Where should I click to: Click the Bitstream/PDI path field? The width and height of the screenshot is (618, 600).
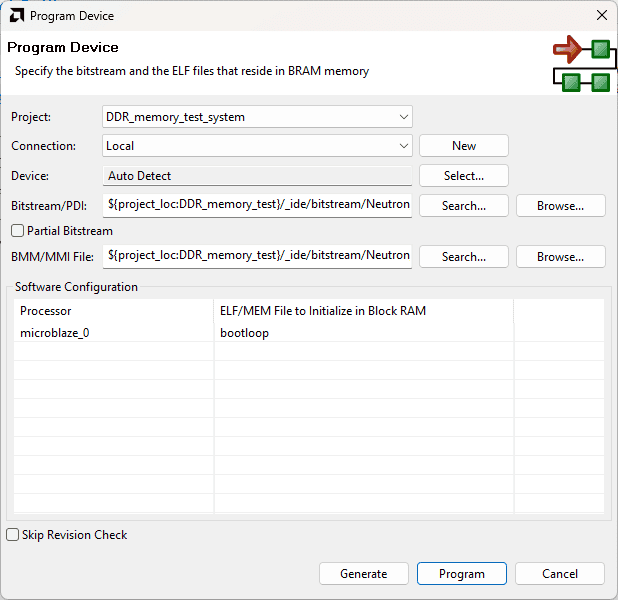click(x=258, y=205)
